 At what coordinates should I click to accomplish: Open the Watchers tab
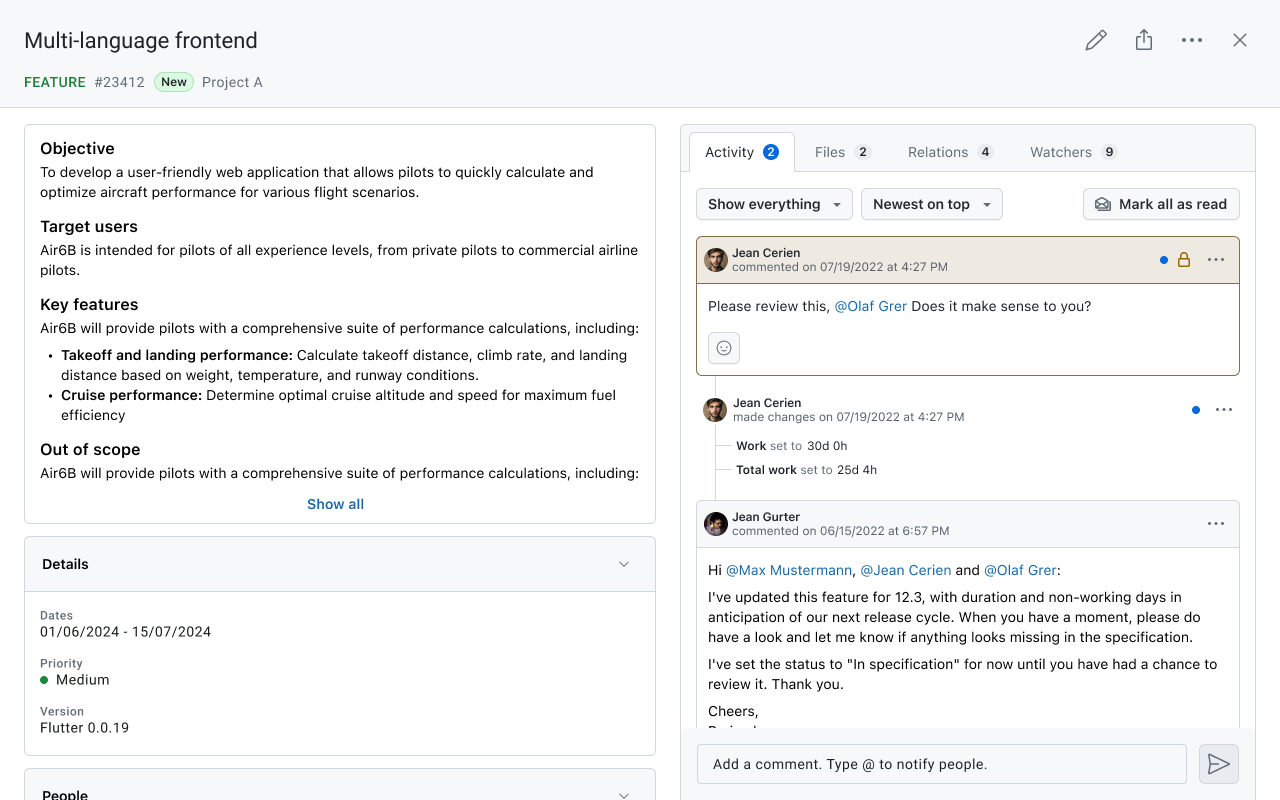pos(1072,152)
